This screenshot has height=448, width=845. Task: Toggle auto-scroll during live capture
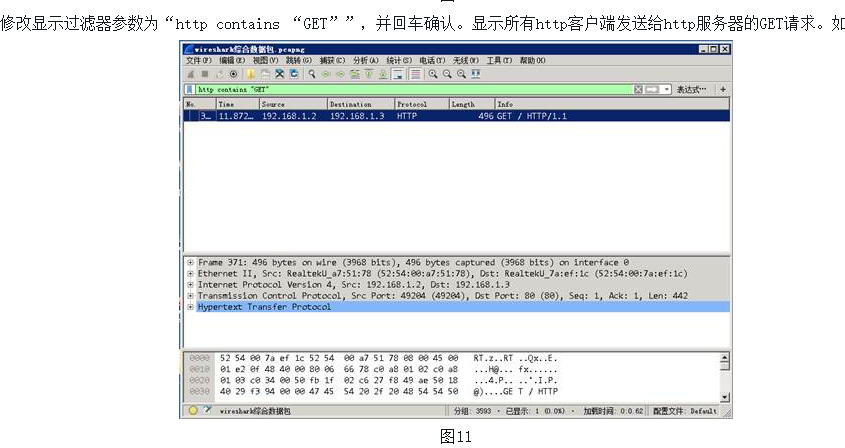(x=398, y=74)
